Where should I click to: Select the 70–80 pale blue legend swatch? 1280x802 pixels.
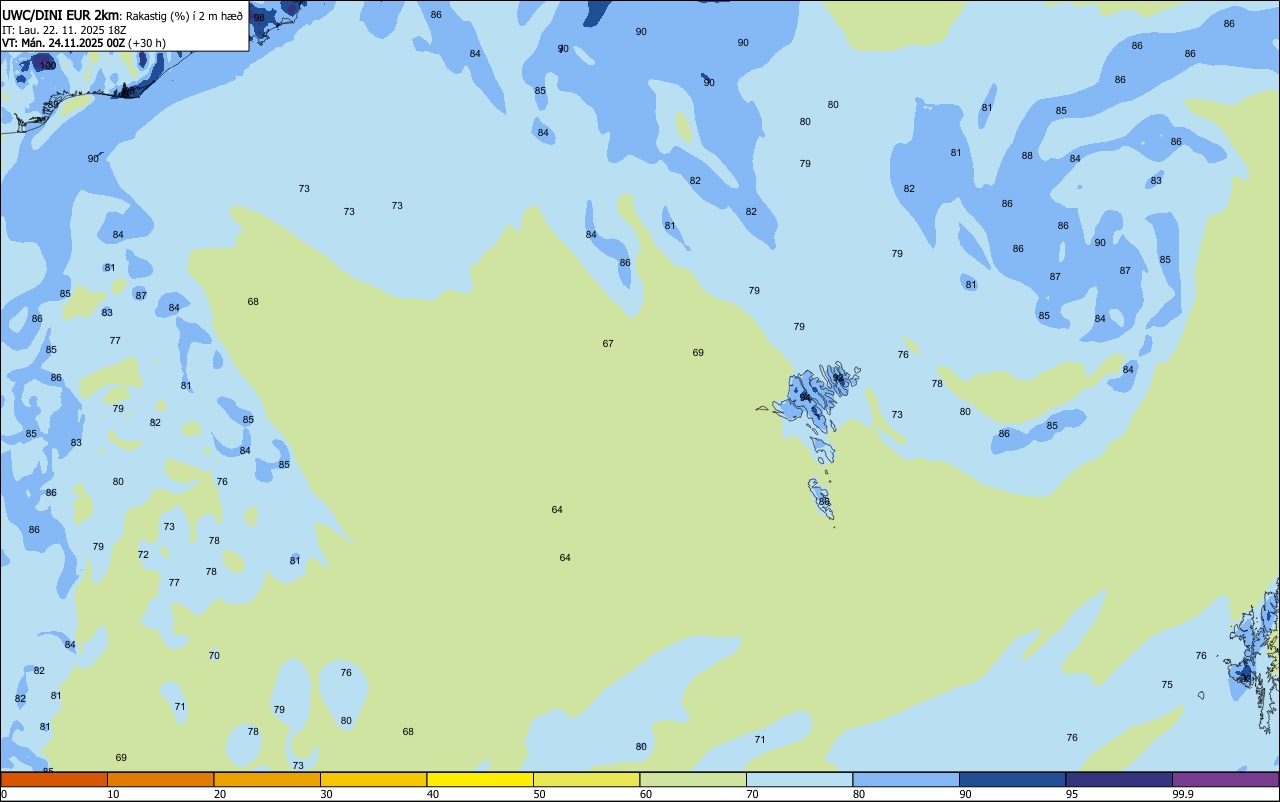(799, 779)
